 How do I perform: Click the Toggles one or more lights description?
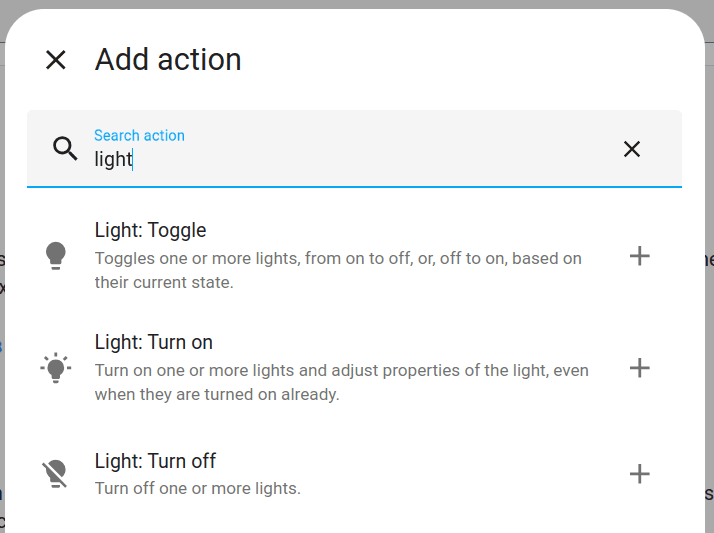[338, 270]
